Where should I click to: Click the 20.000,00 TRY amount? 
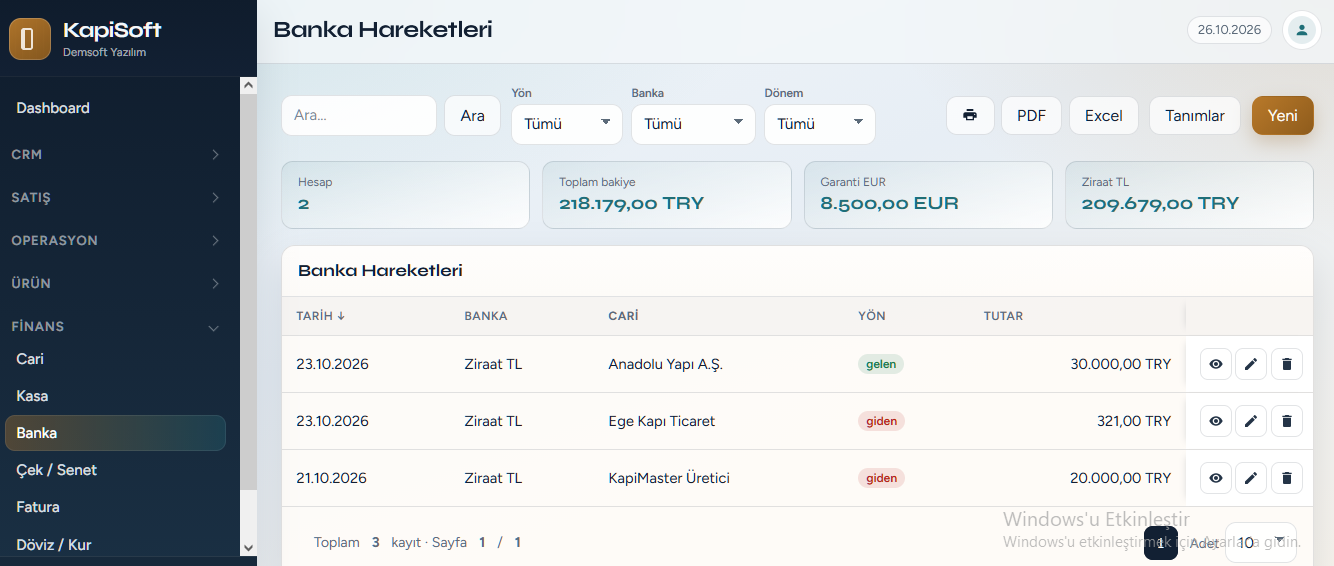[1120, 478]
